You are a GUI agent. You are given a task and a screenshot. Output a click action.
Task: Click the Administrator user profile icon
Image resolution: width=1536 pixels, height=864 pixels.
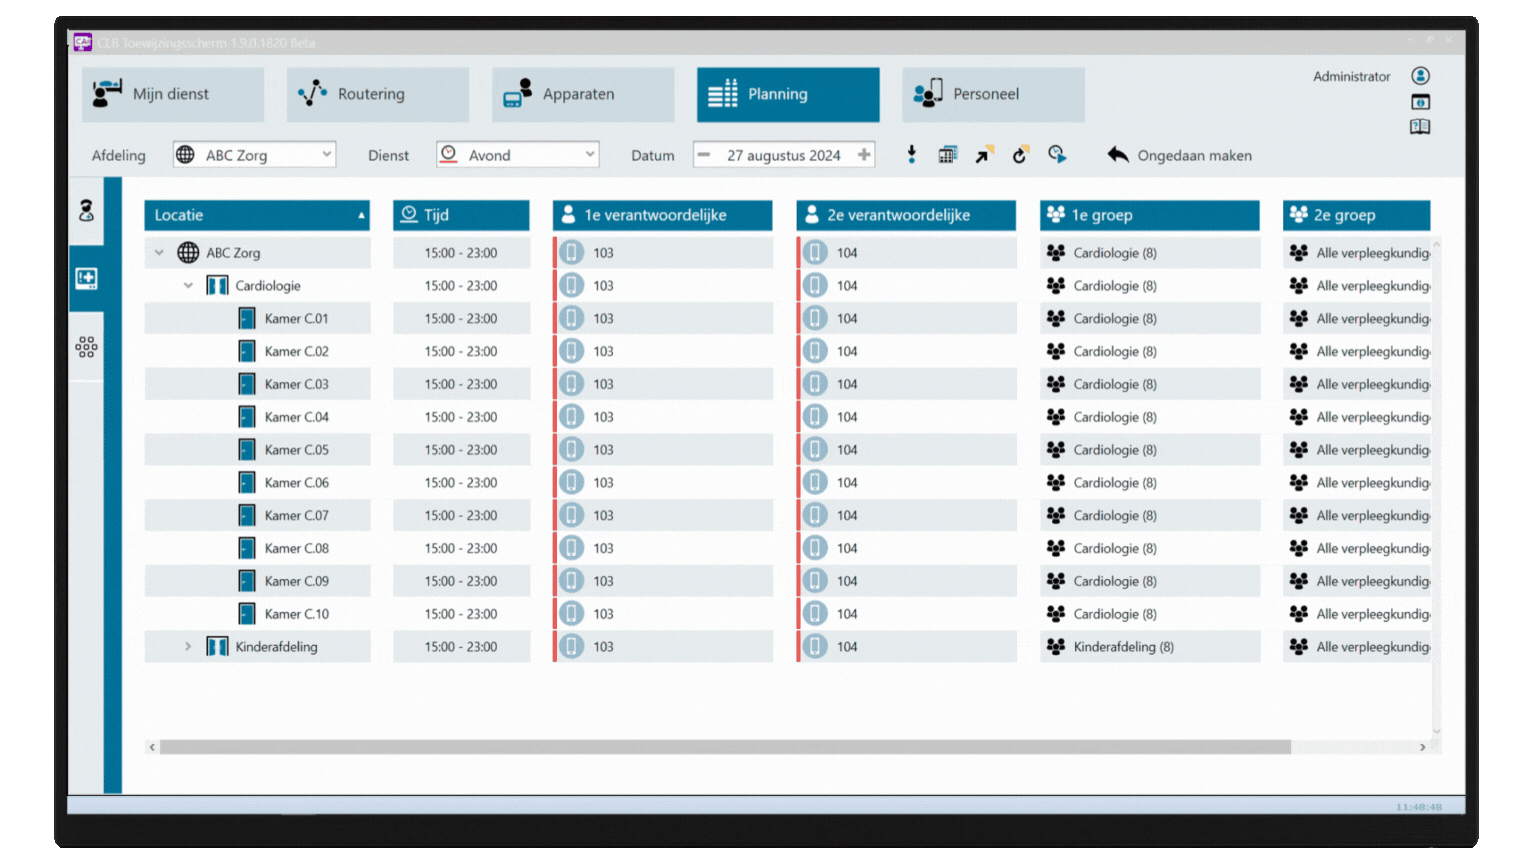click(1420, 76)
